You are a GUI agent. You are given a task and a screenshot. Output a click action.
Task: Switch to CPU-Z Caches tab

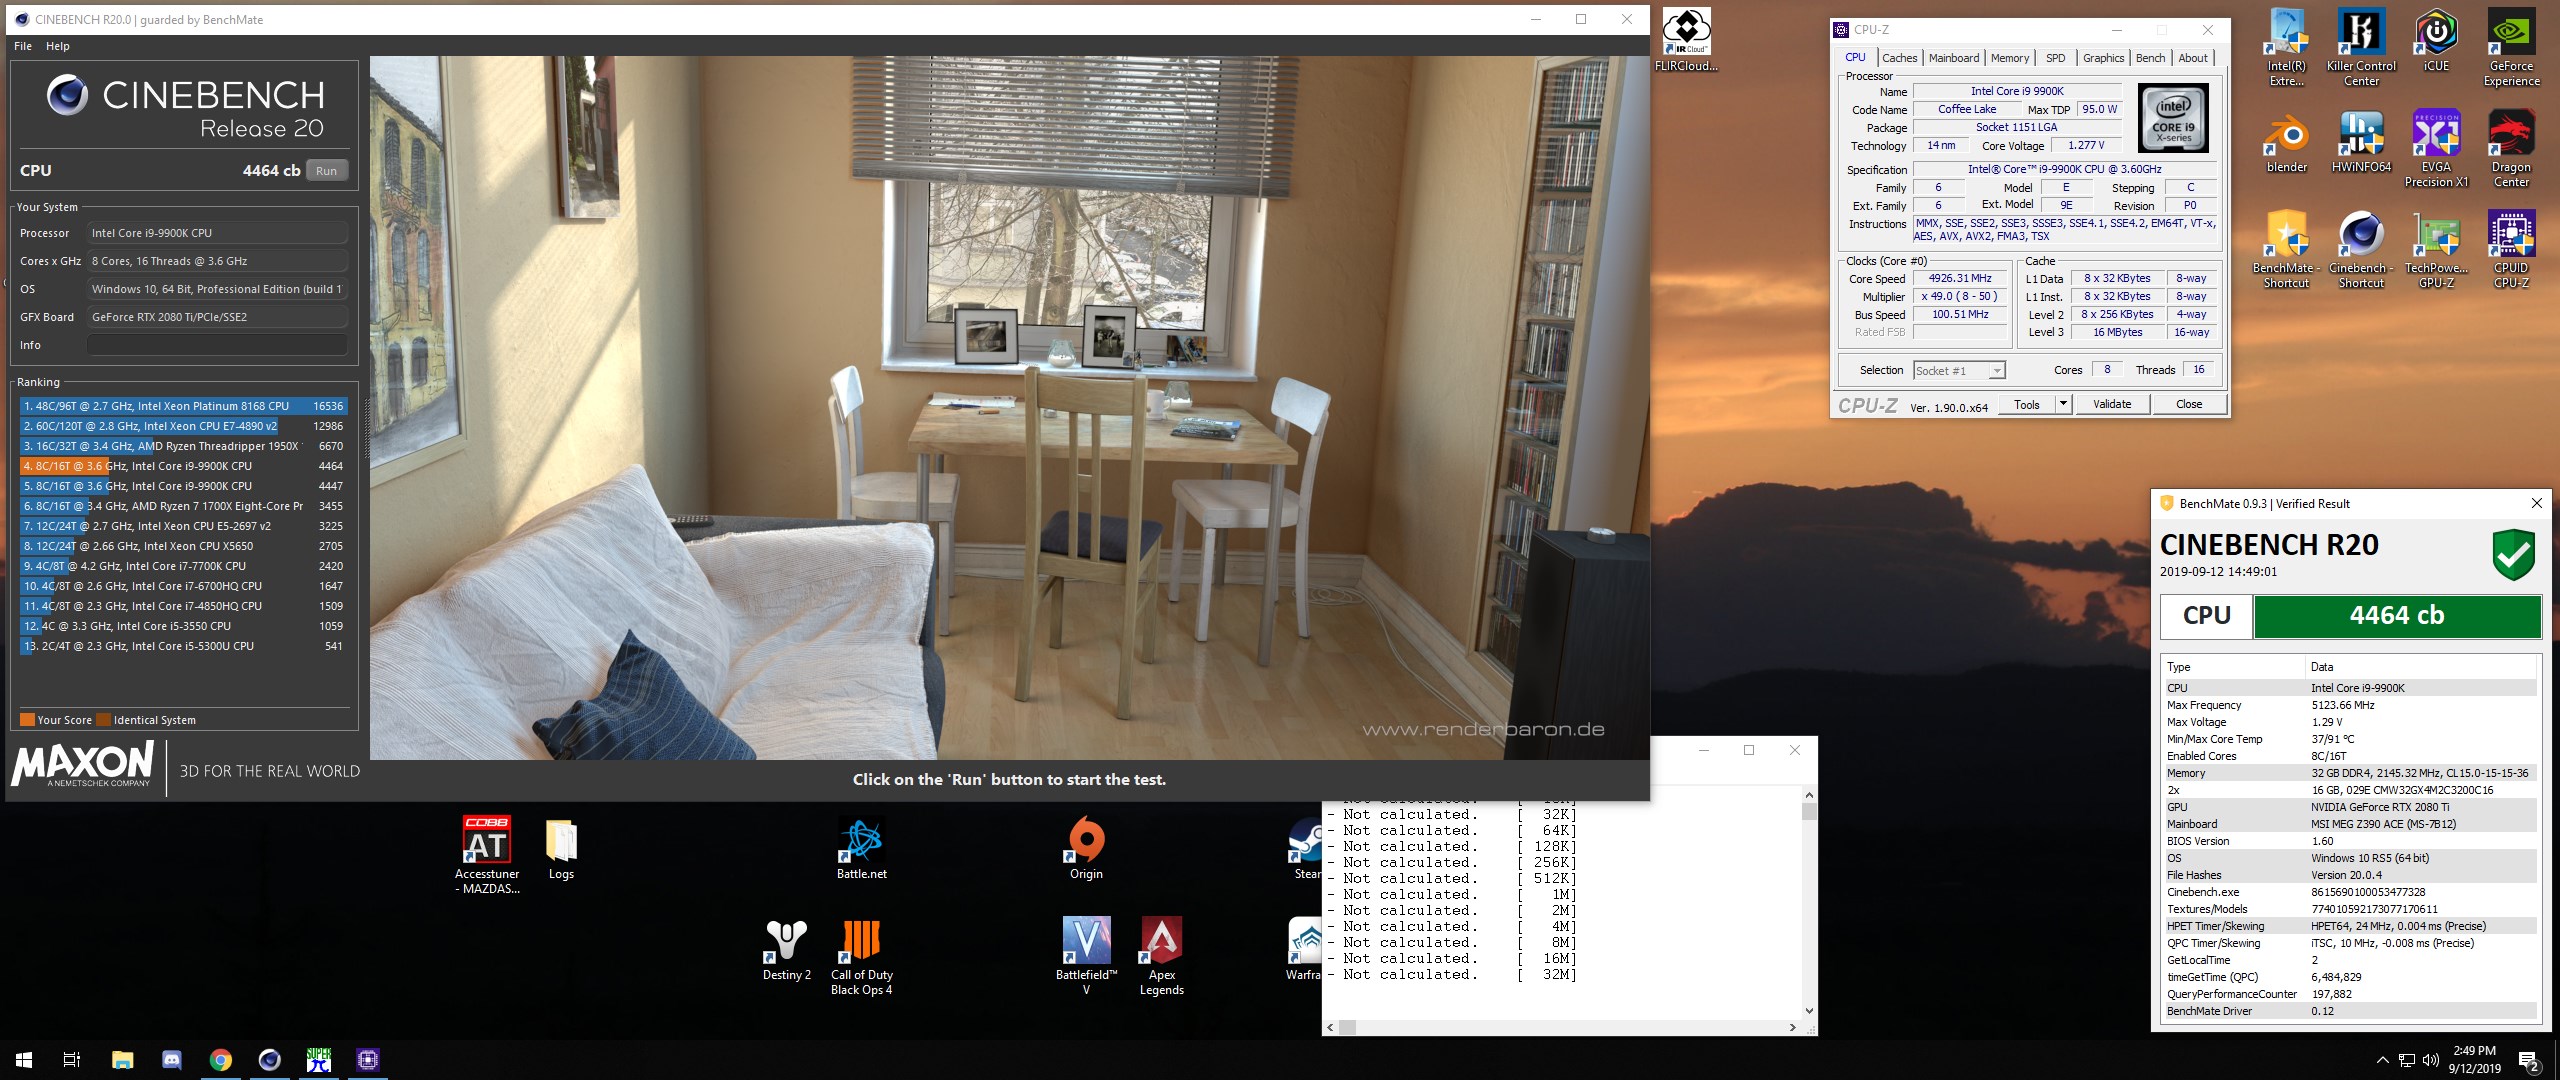click(1899, 58)
